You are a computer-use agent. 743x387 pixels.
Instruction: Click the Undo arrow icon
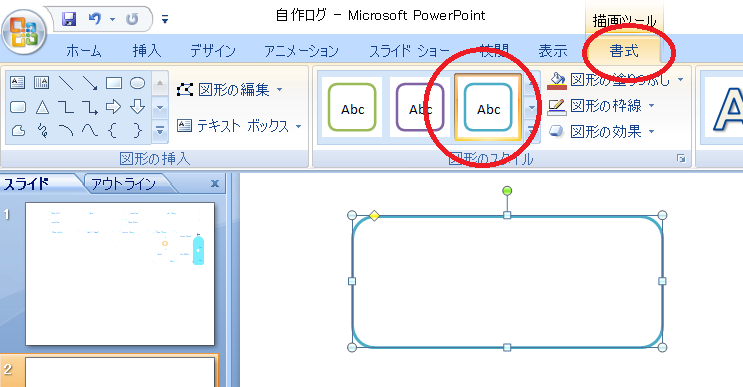(x=95, y=19)
